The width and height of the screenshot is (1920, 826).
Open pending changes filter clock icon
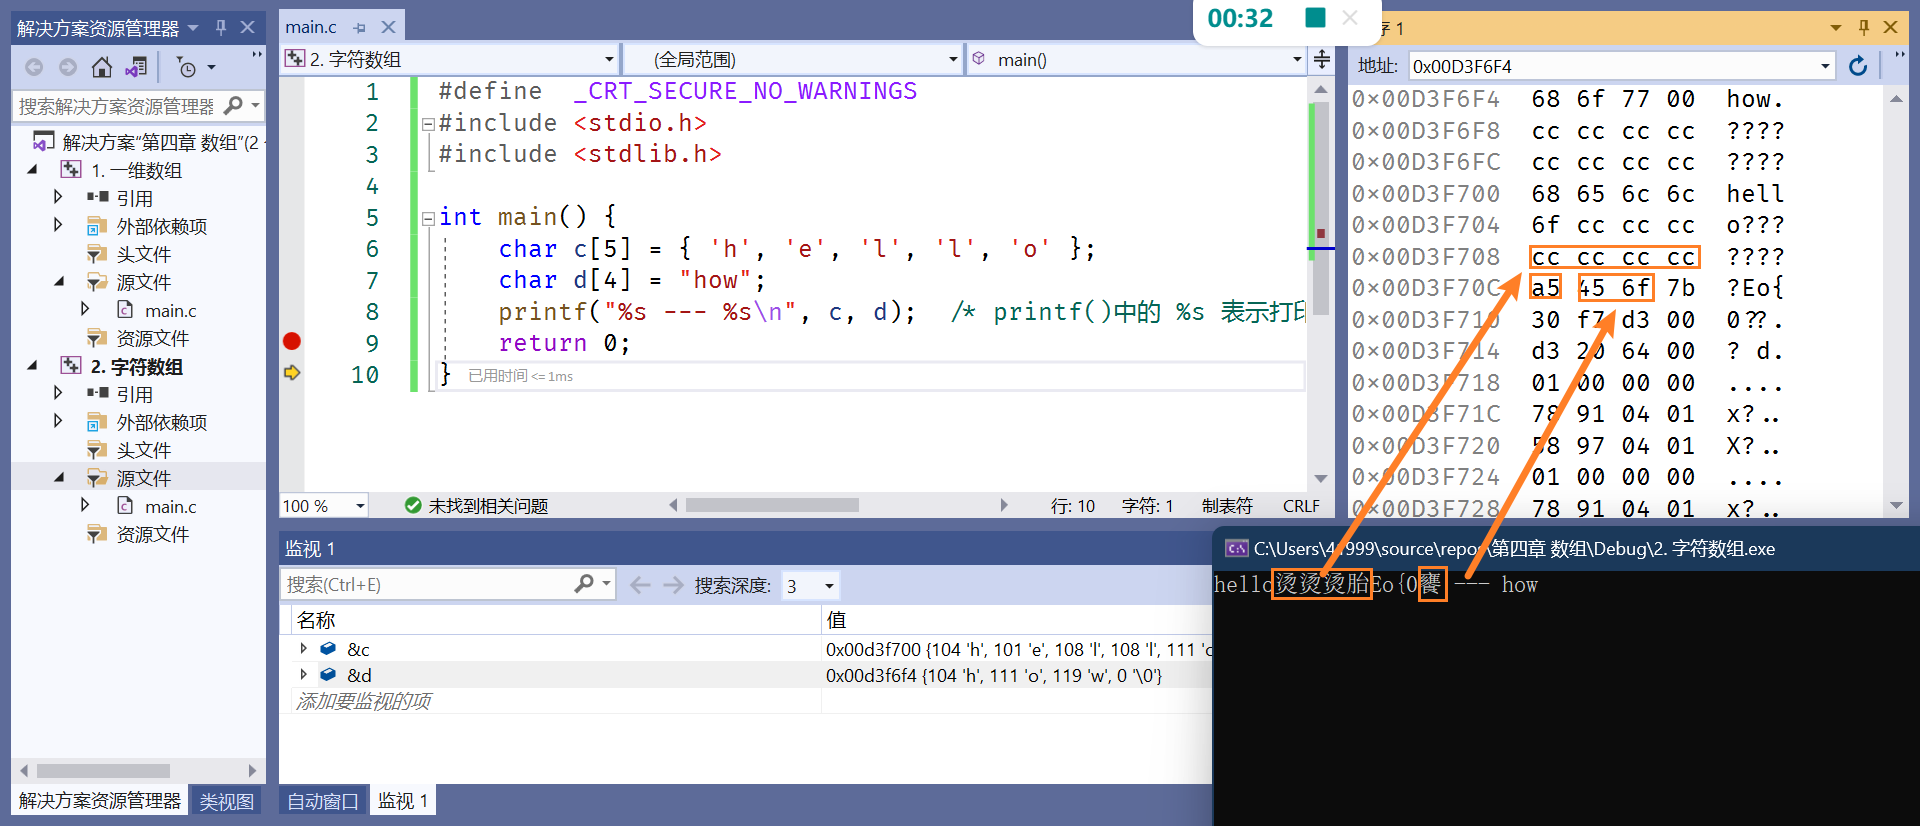point(187,67)
